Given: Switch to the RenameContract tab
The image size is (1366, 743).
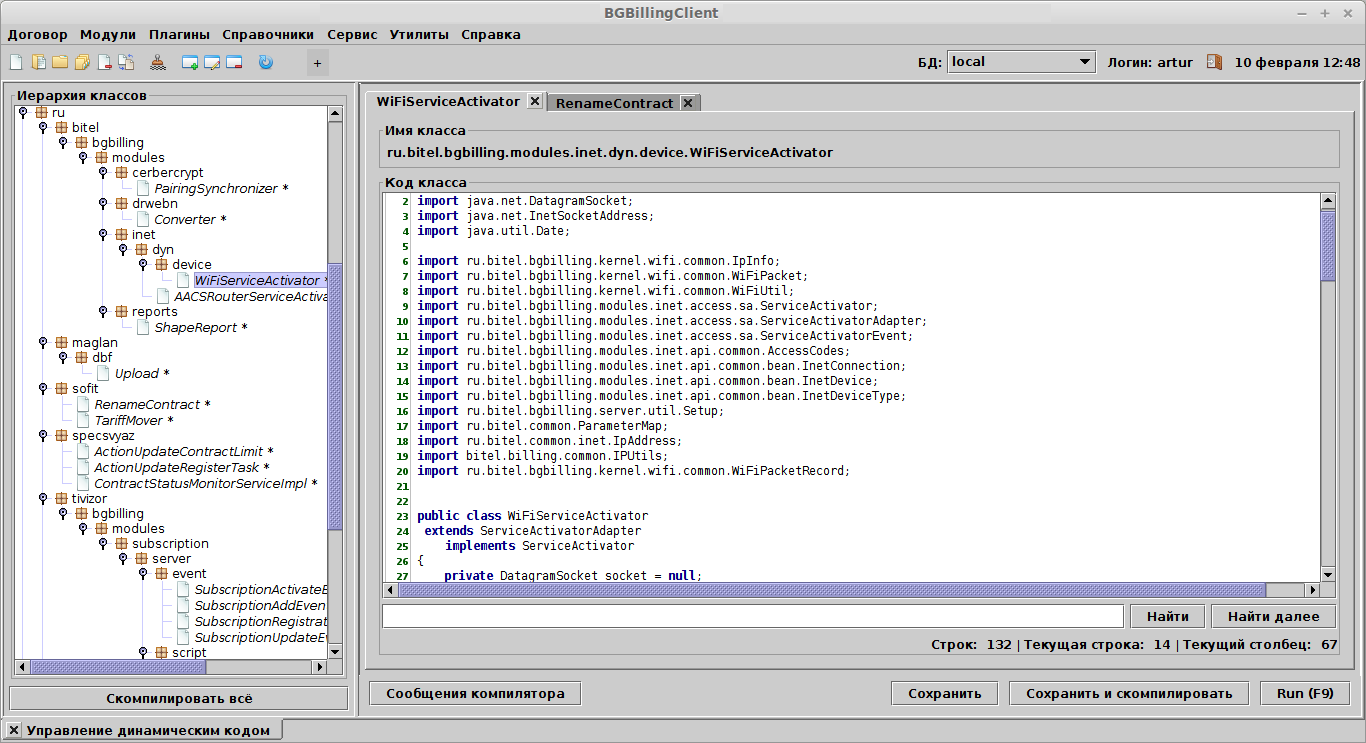Looking at the screenshot, I should pos(612,101).
